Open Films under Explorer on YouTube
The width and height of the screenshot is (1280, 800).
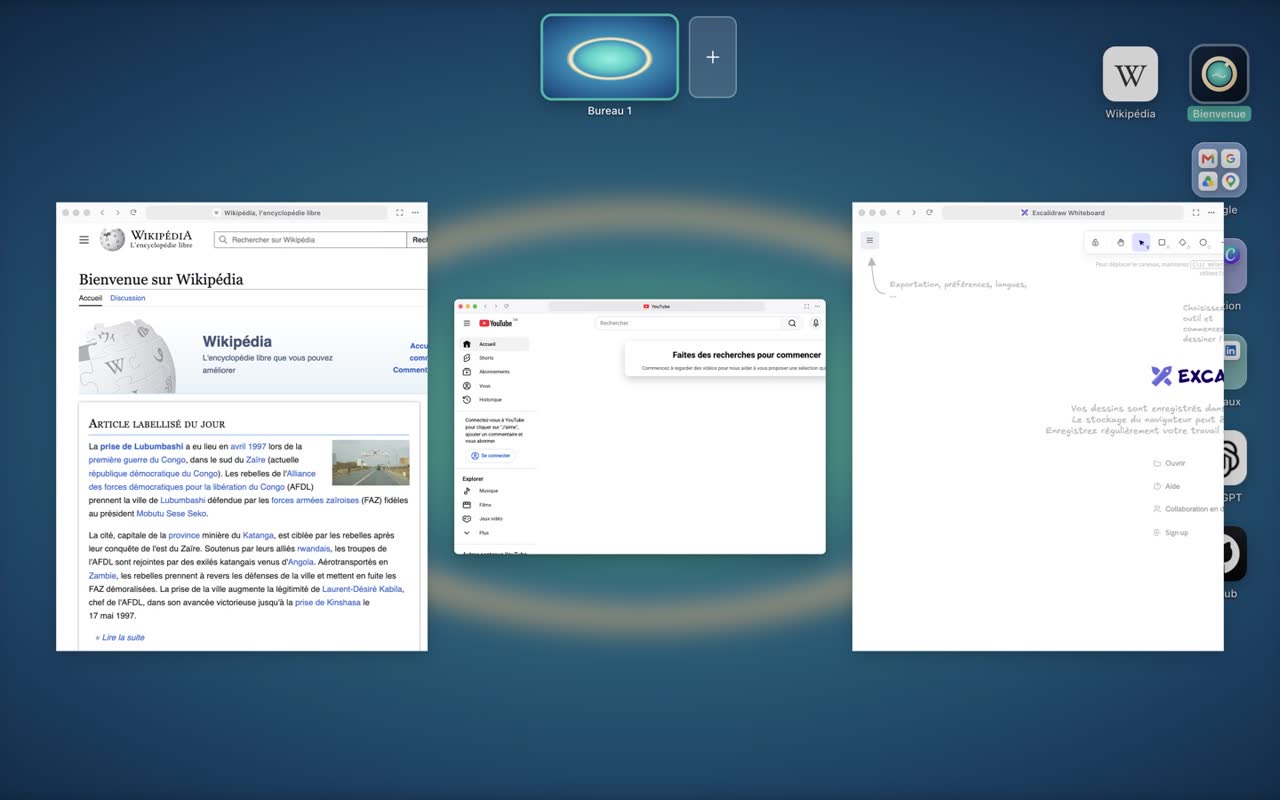495,505
